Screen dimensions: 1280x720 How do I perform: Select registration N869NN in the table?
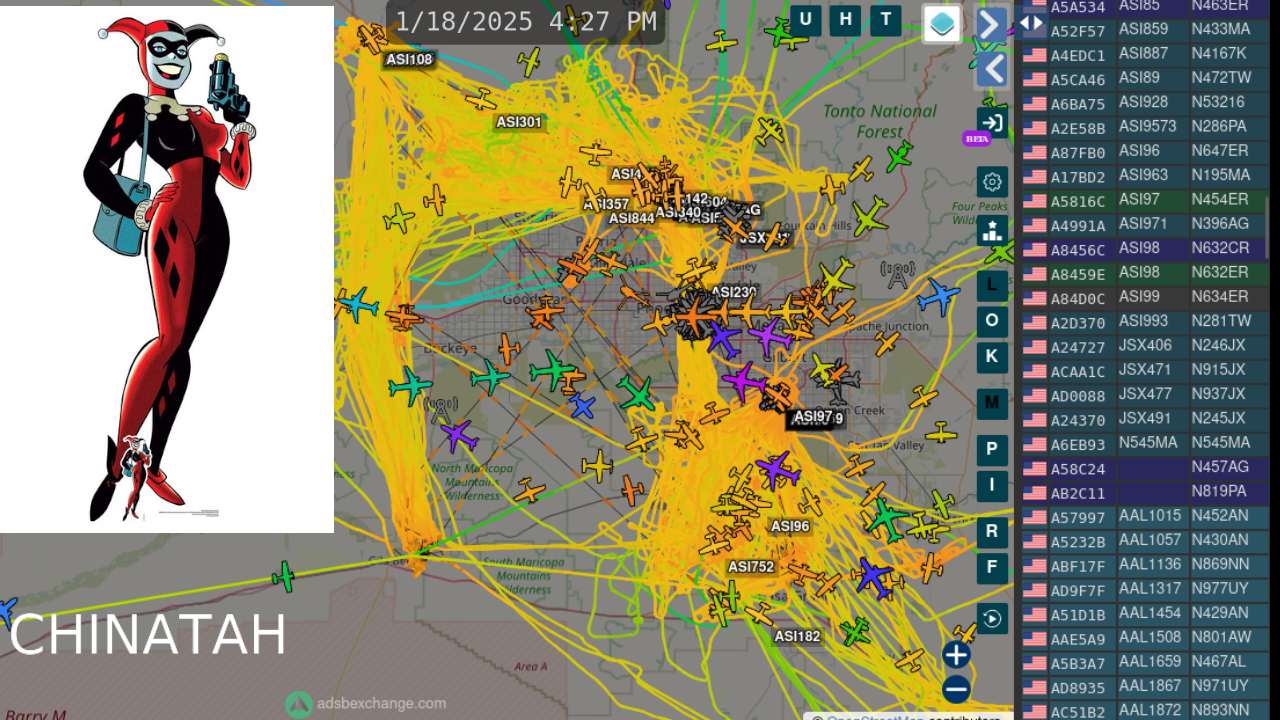coord(1220,564)
